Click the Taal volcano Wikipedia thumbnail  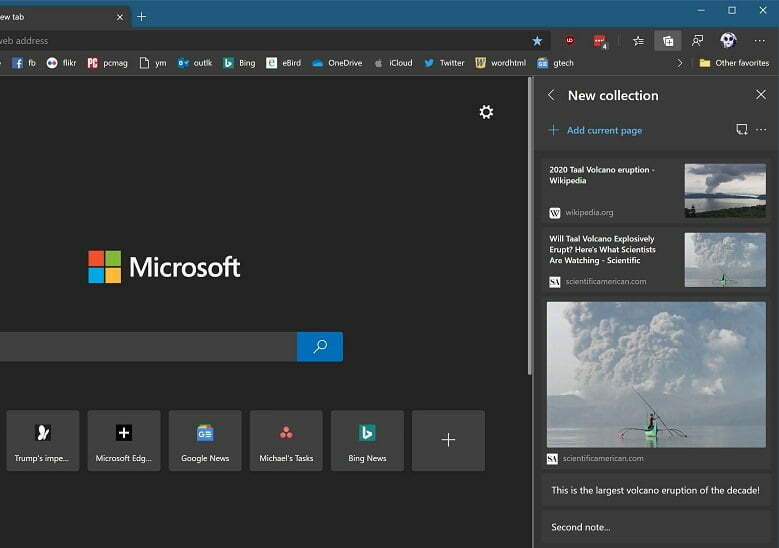click(725, 191)
